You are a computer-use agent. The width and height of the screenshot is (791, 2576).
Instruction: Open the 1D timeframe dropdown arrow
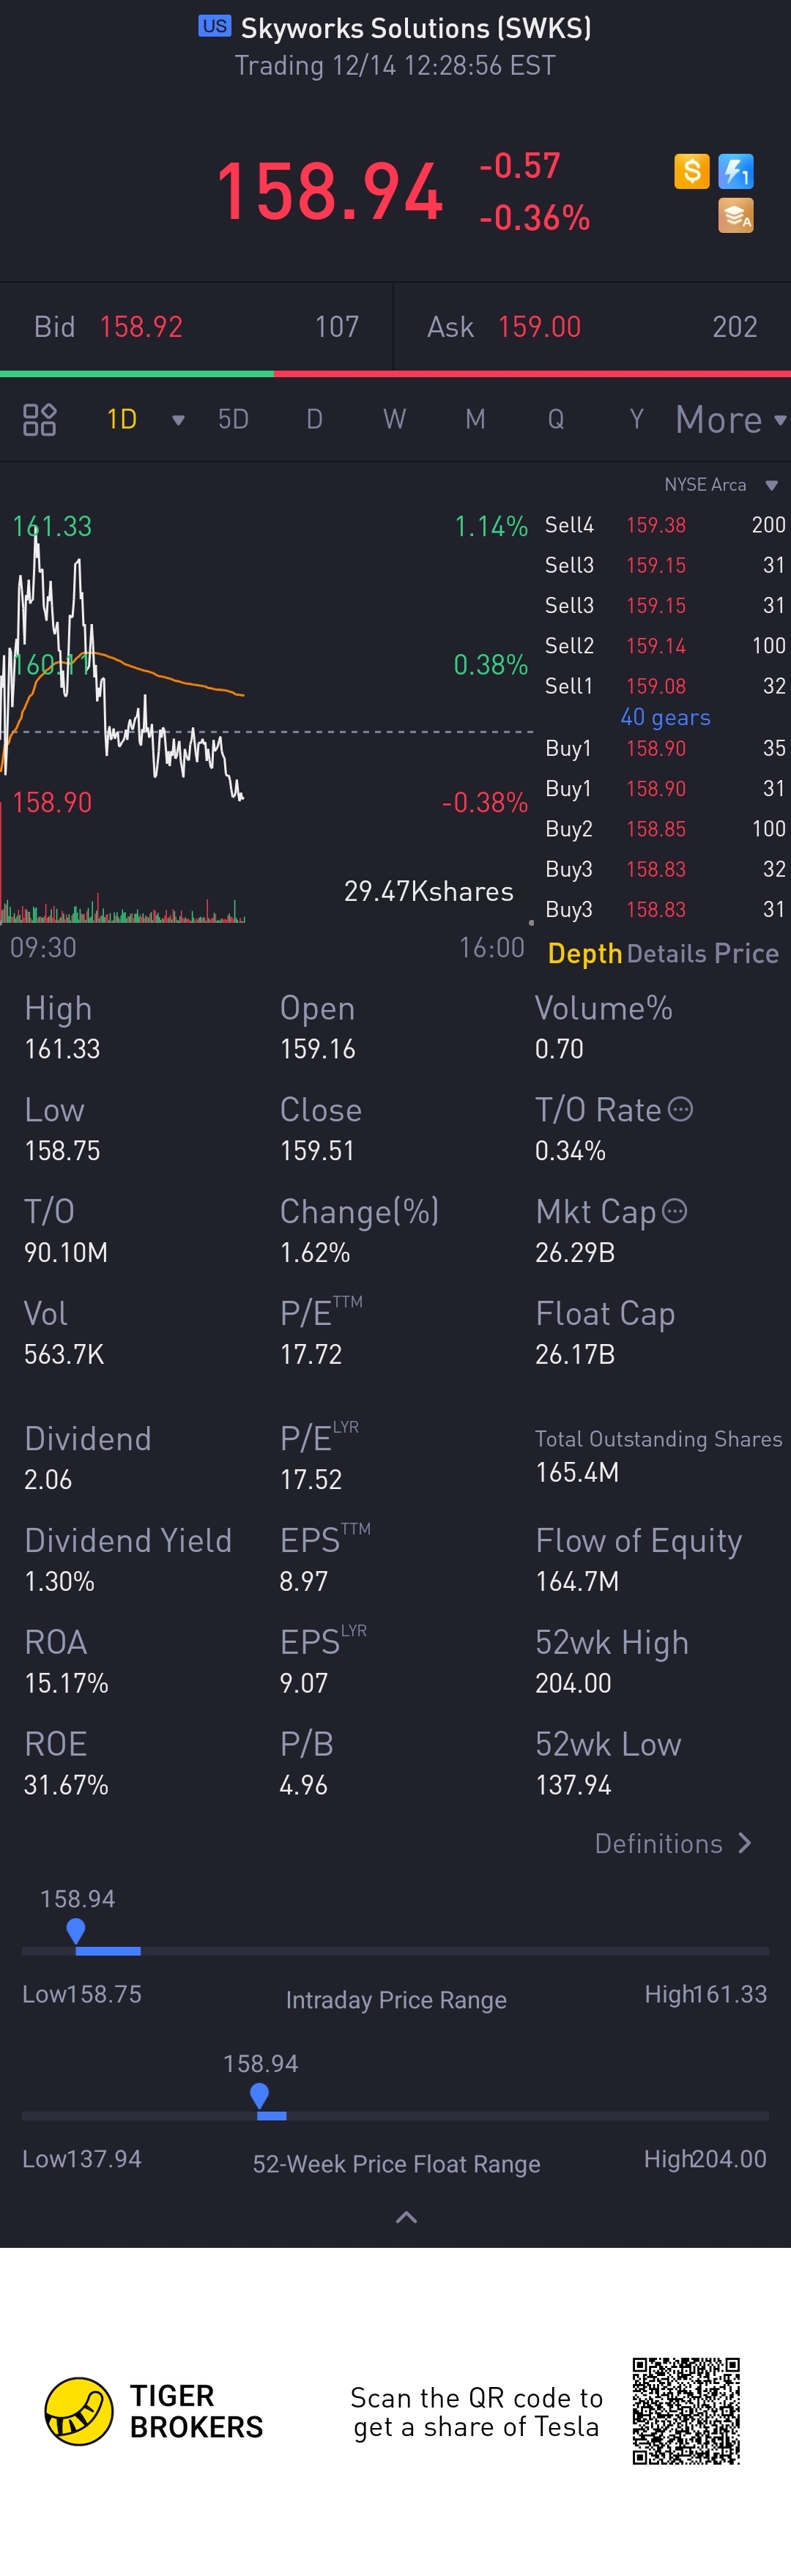[178, 420]
